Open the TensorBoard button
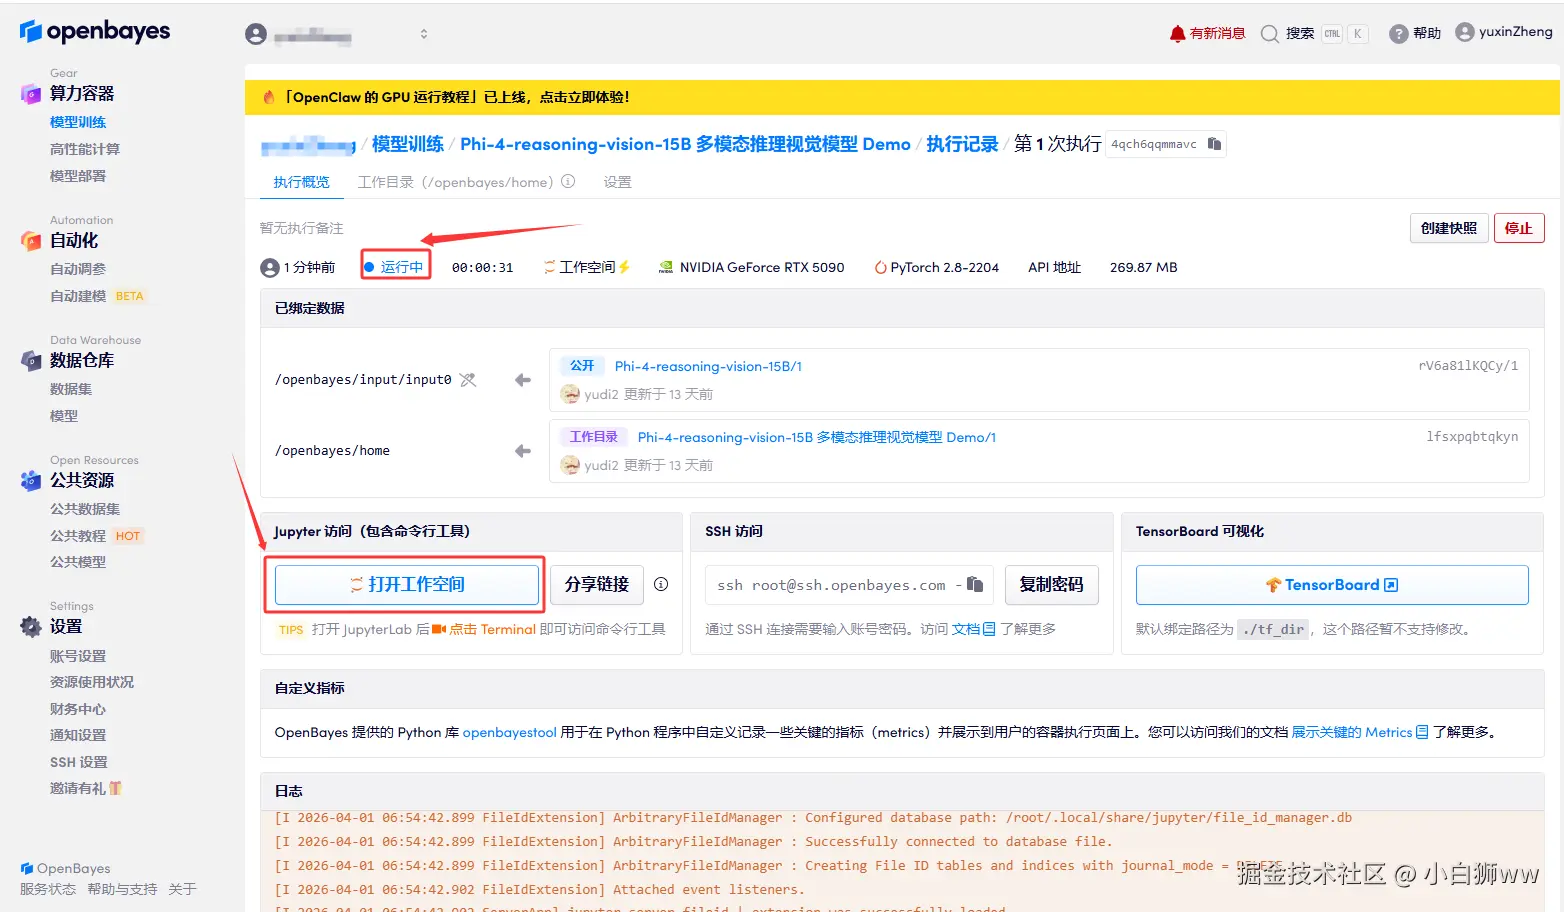 [1332, 585]
